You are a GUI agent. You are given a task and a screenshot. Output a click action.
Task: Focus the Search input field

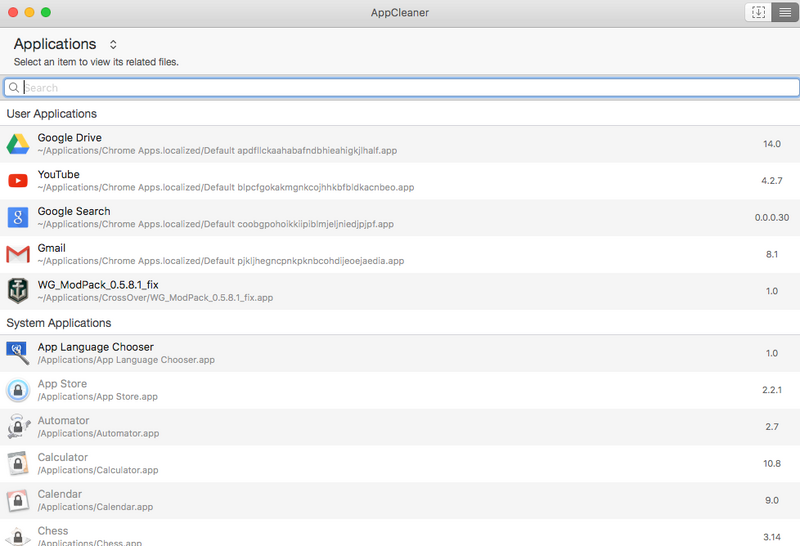coord(402,88)
